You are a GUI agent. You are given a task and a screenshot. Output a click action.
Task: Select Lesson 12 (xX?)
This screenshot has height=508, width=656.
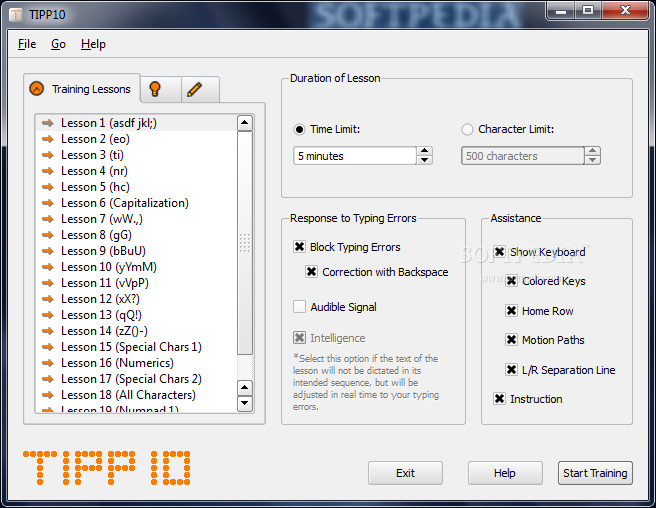point(136,299)
